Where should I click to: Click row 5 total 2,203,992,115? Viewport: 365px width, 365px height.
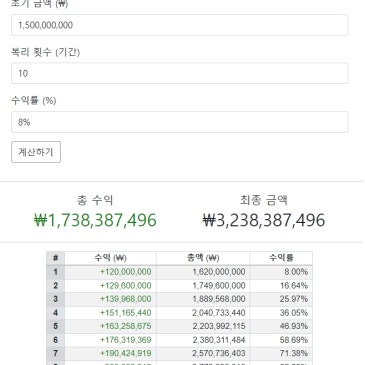tap(219, 326)
